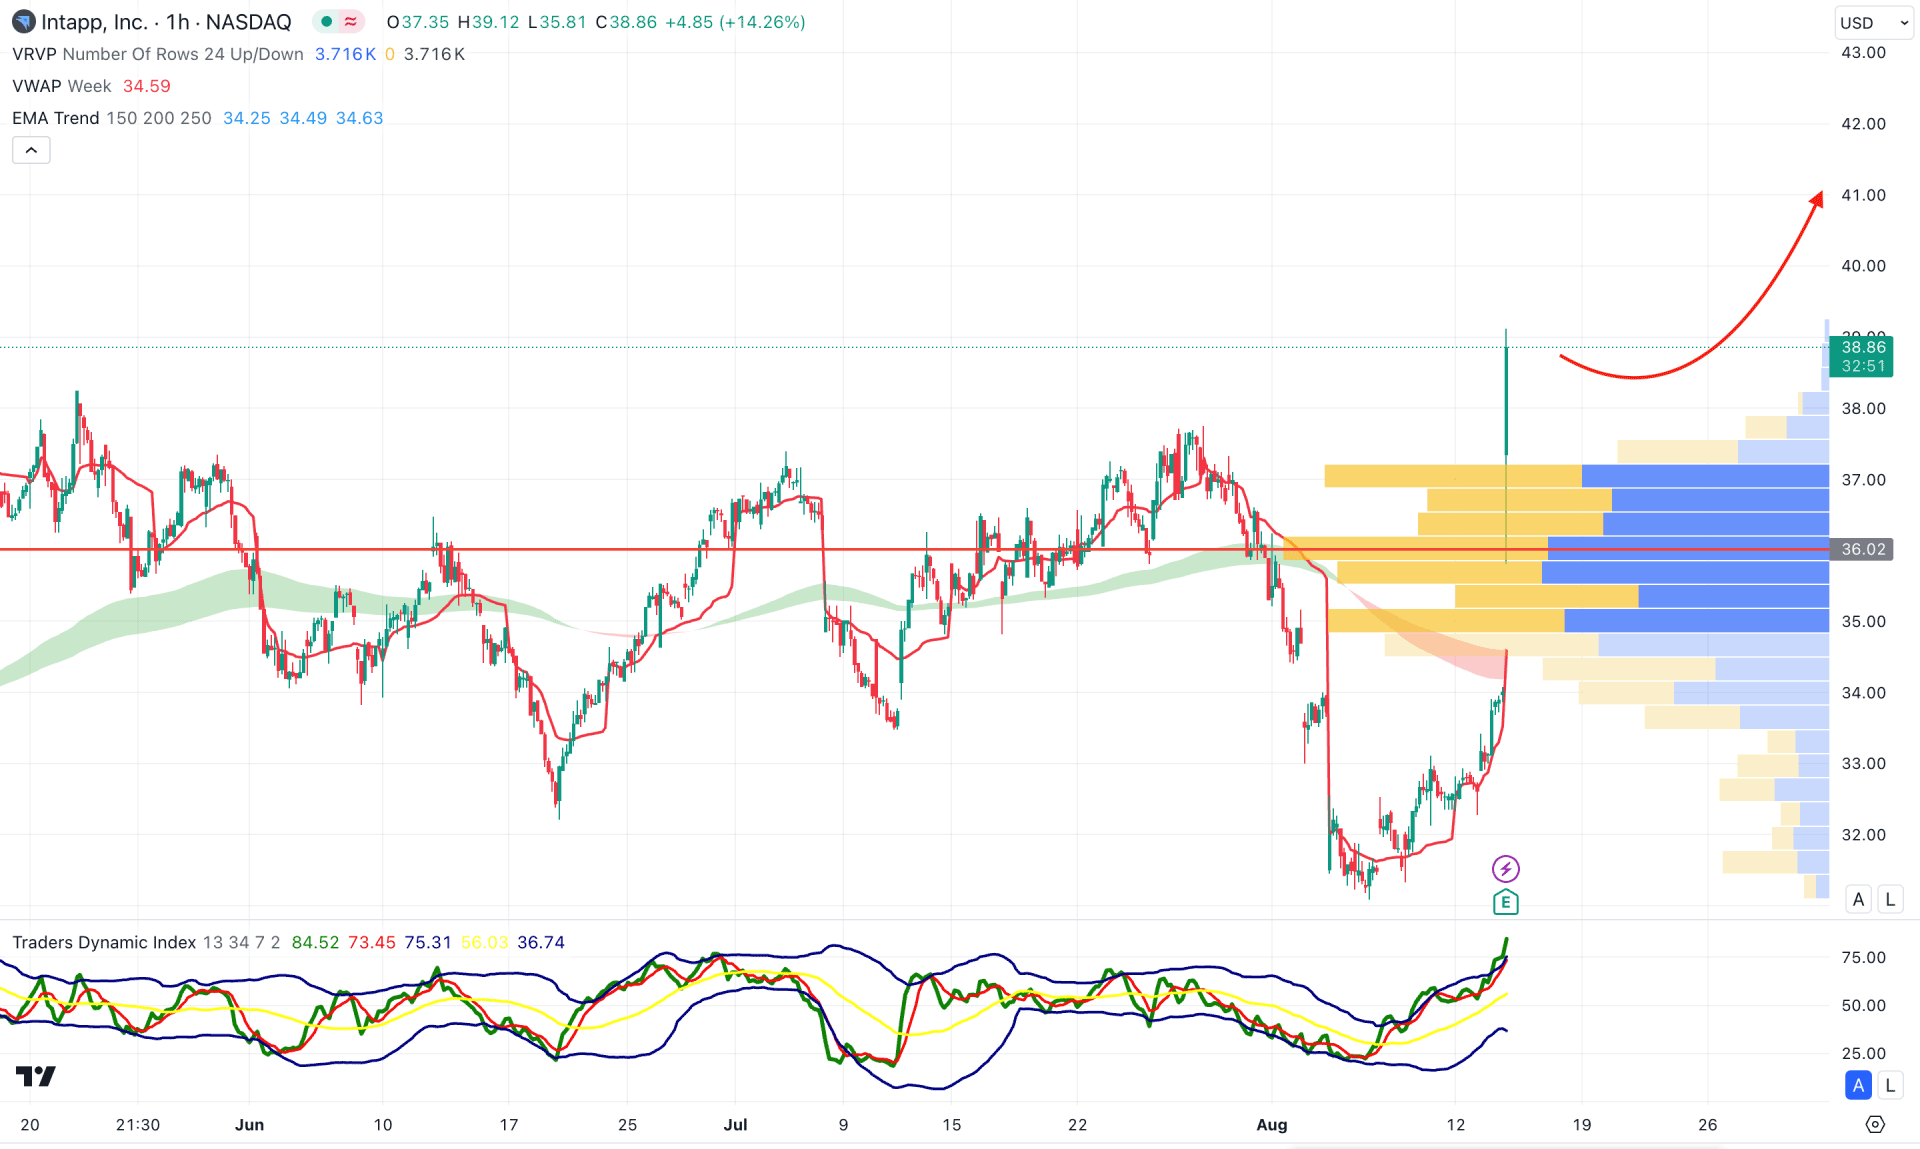Toggle auto scale A on price pane
The width and height of the screenshot is (1920, 1149).
coord(1858,899)
